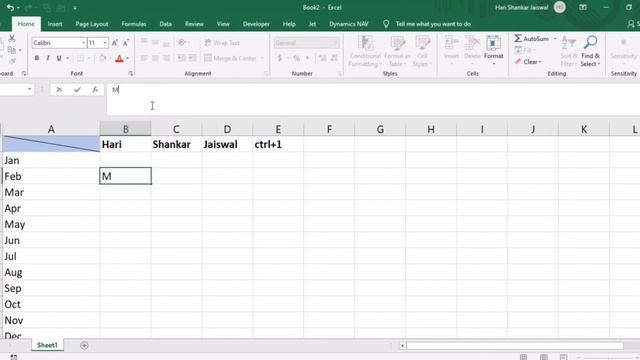This screenshot has height=360, width=640.
Task: Toggle Bold formatting
Action: click(x=37, y=58)
